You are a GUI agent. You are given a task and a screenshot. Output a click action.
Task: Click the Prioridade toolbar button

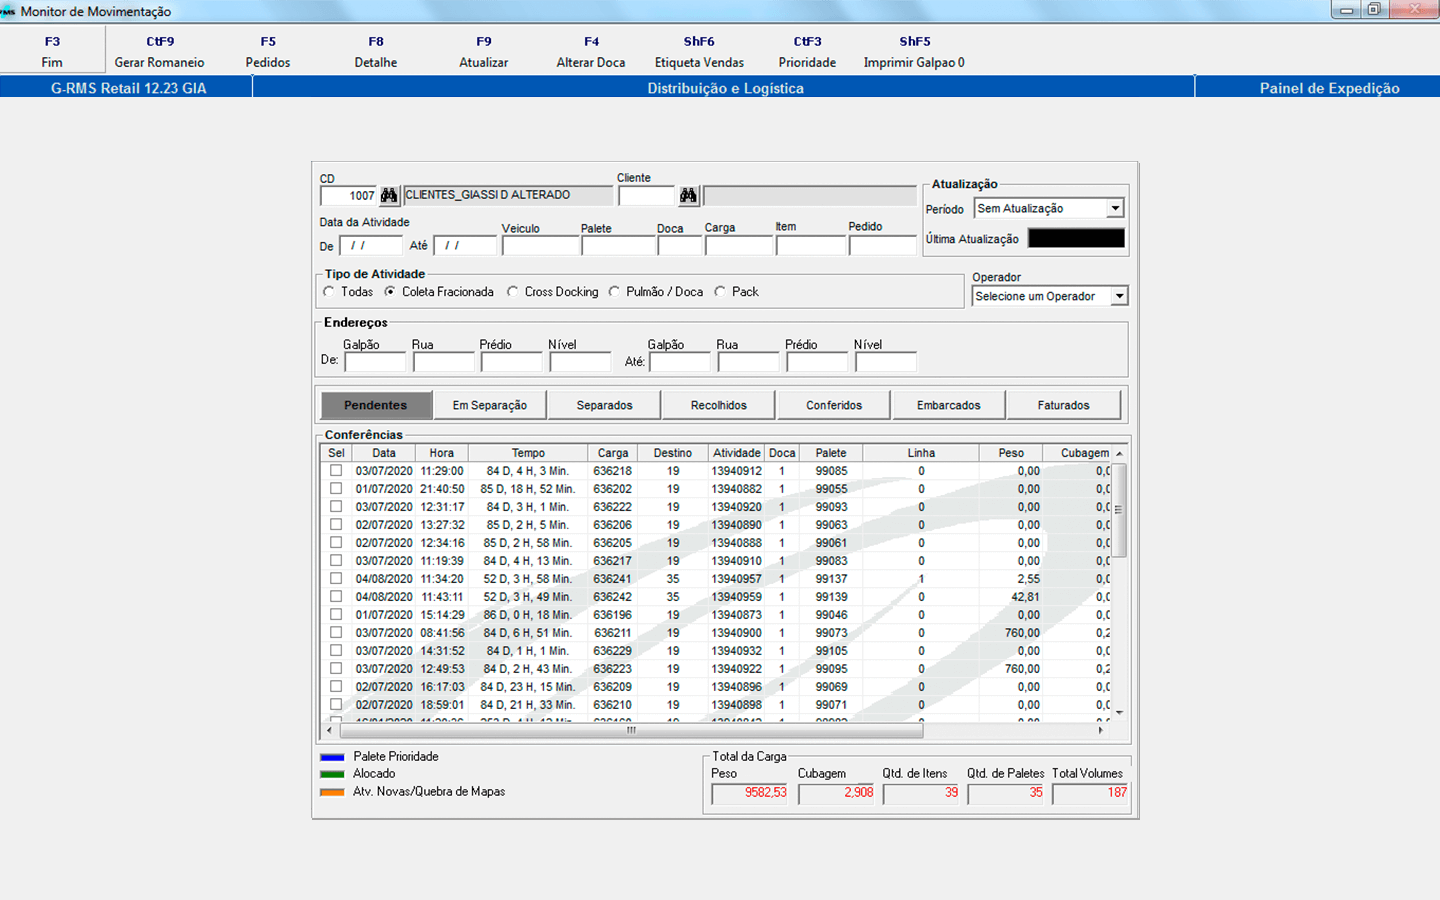click(807, 52)
